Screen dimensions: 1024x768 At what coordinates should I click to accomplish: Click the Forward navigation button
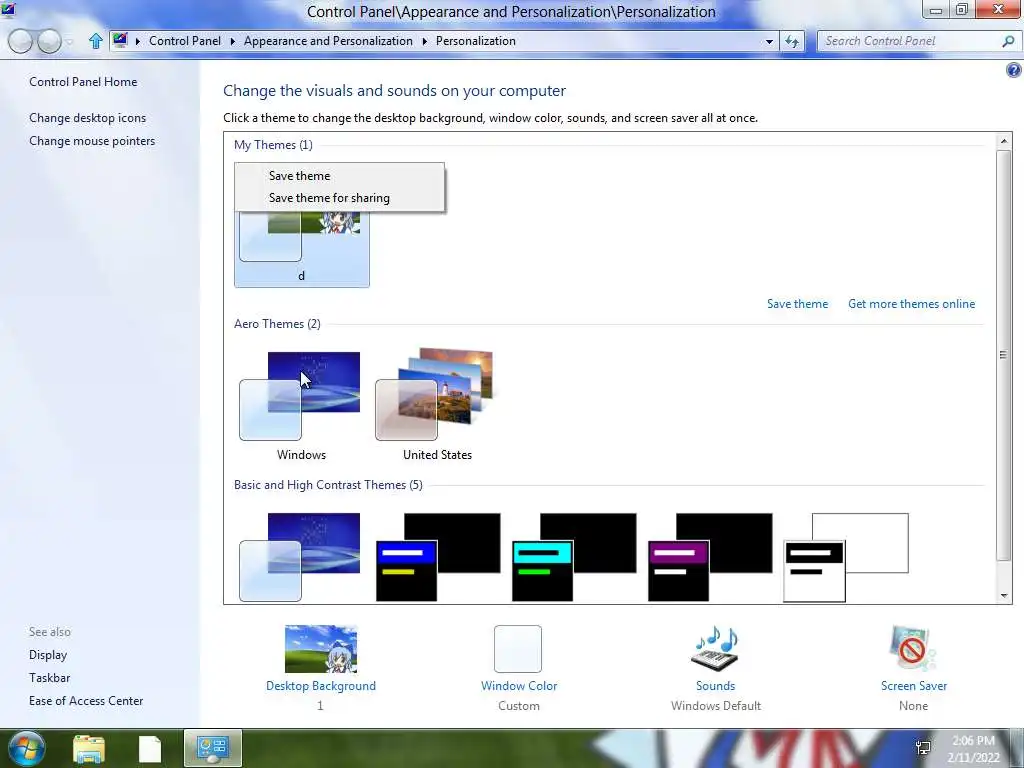click(49, 41)
